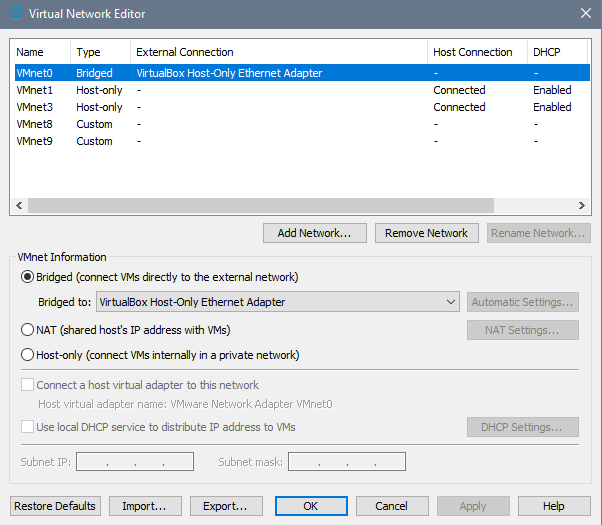Click the Add Network button
This screenshot has height=525, width=602.
click(314, 233)
